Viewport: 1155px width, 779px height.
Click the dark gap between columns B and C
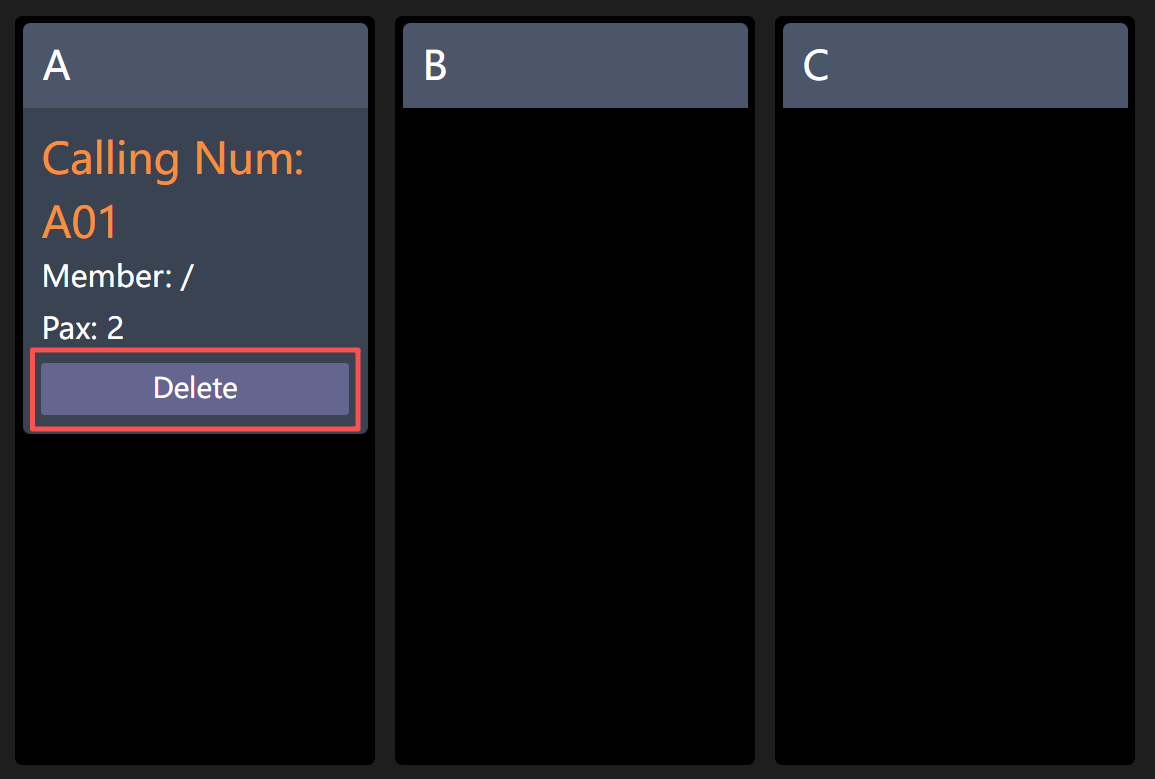(765, 400)
